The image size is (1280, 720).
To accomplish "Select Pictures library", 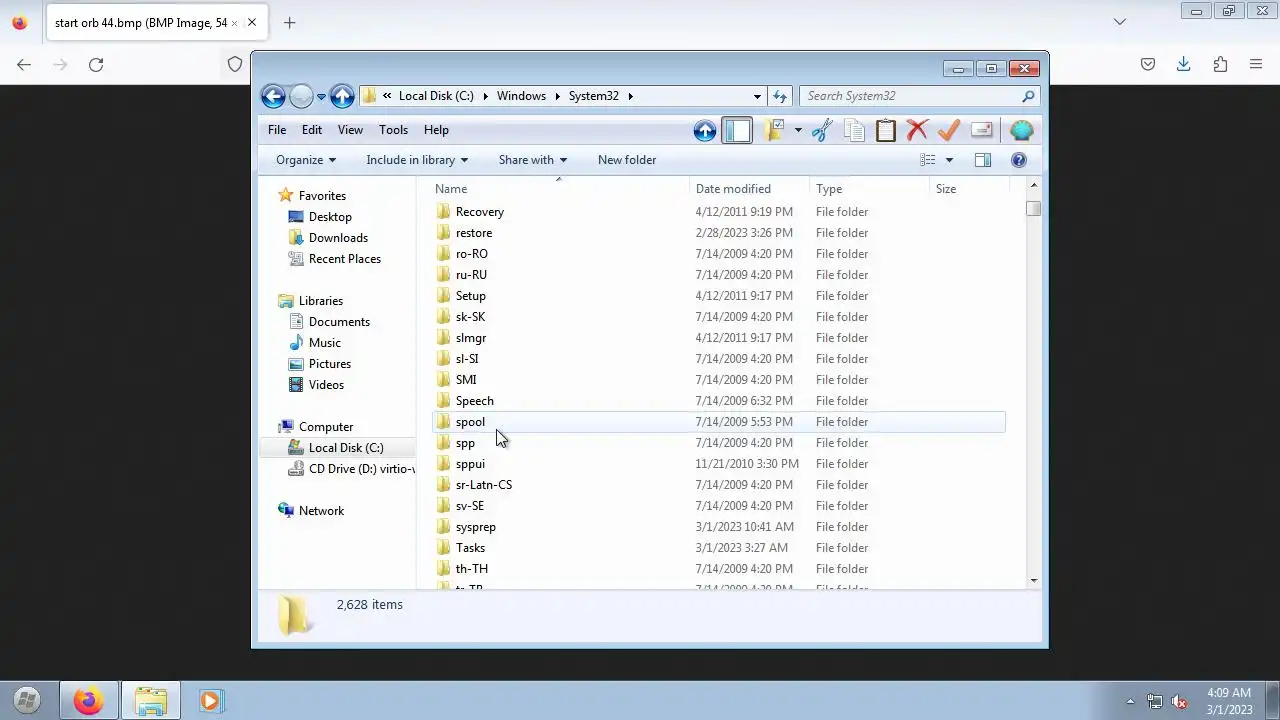I will [x=329, y=364].
